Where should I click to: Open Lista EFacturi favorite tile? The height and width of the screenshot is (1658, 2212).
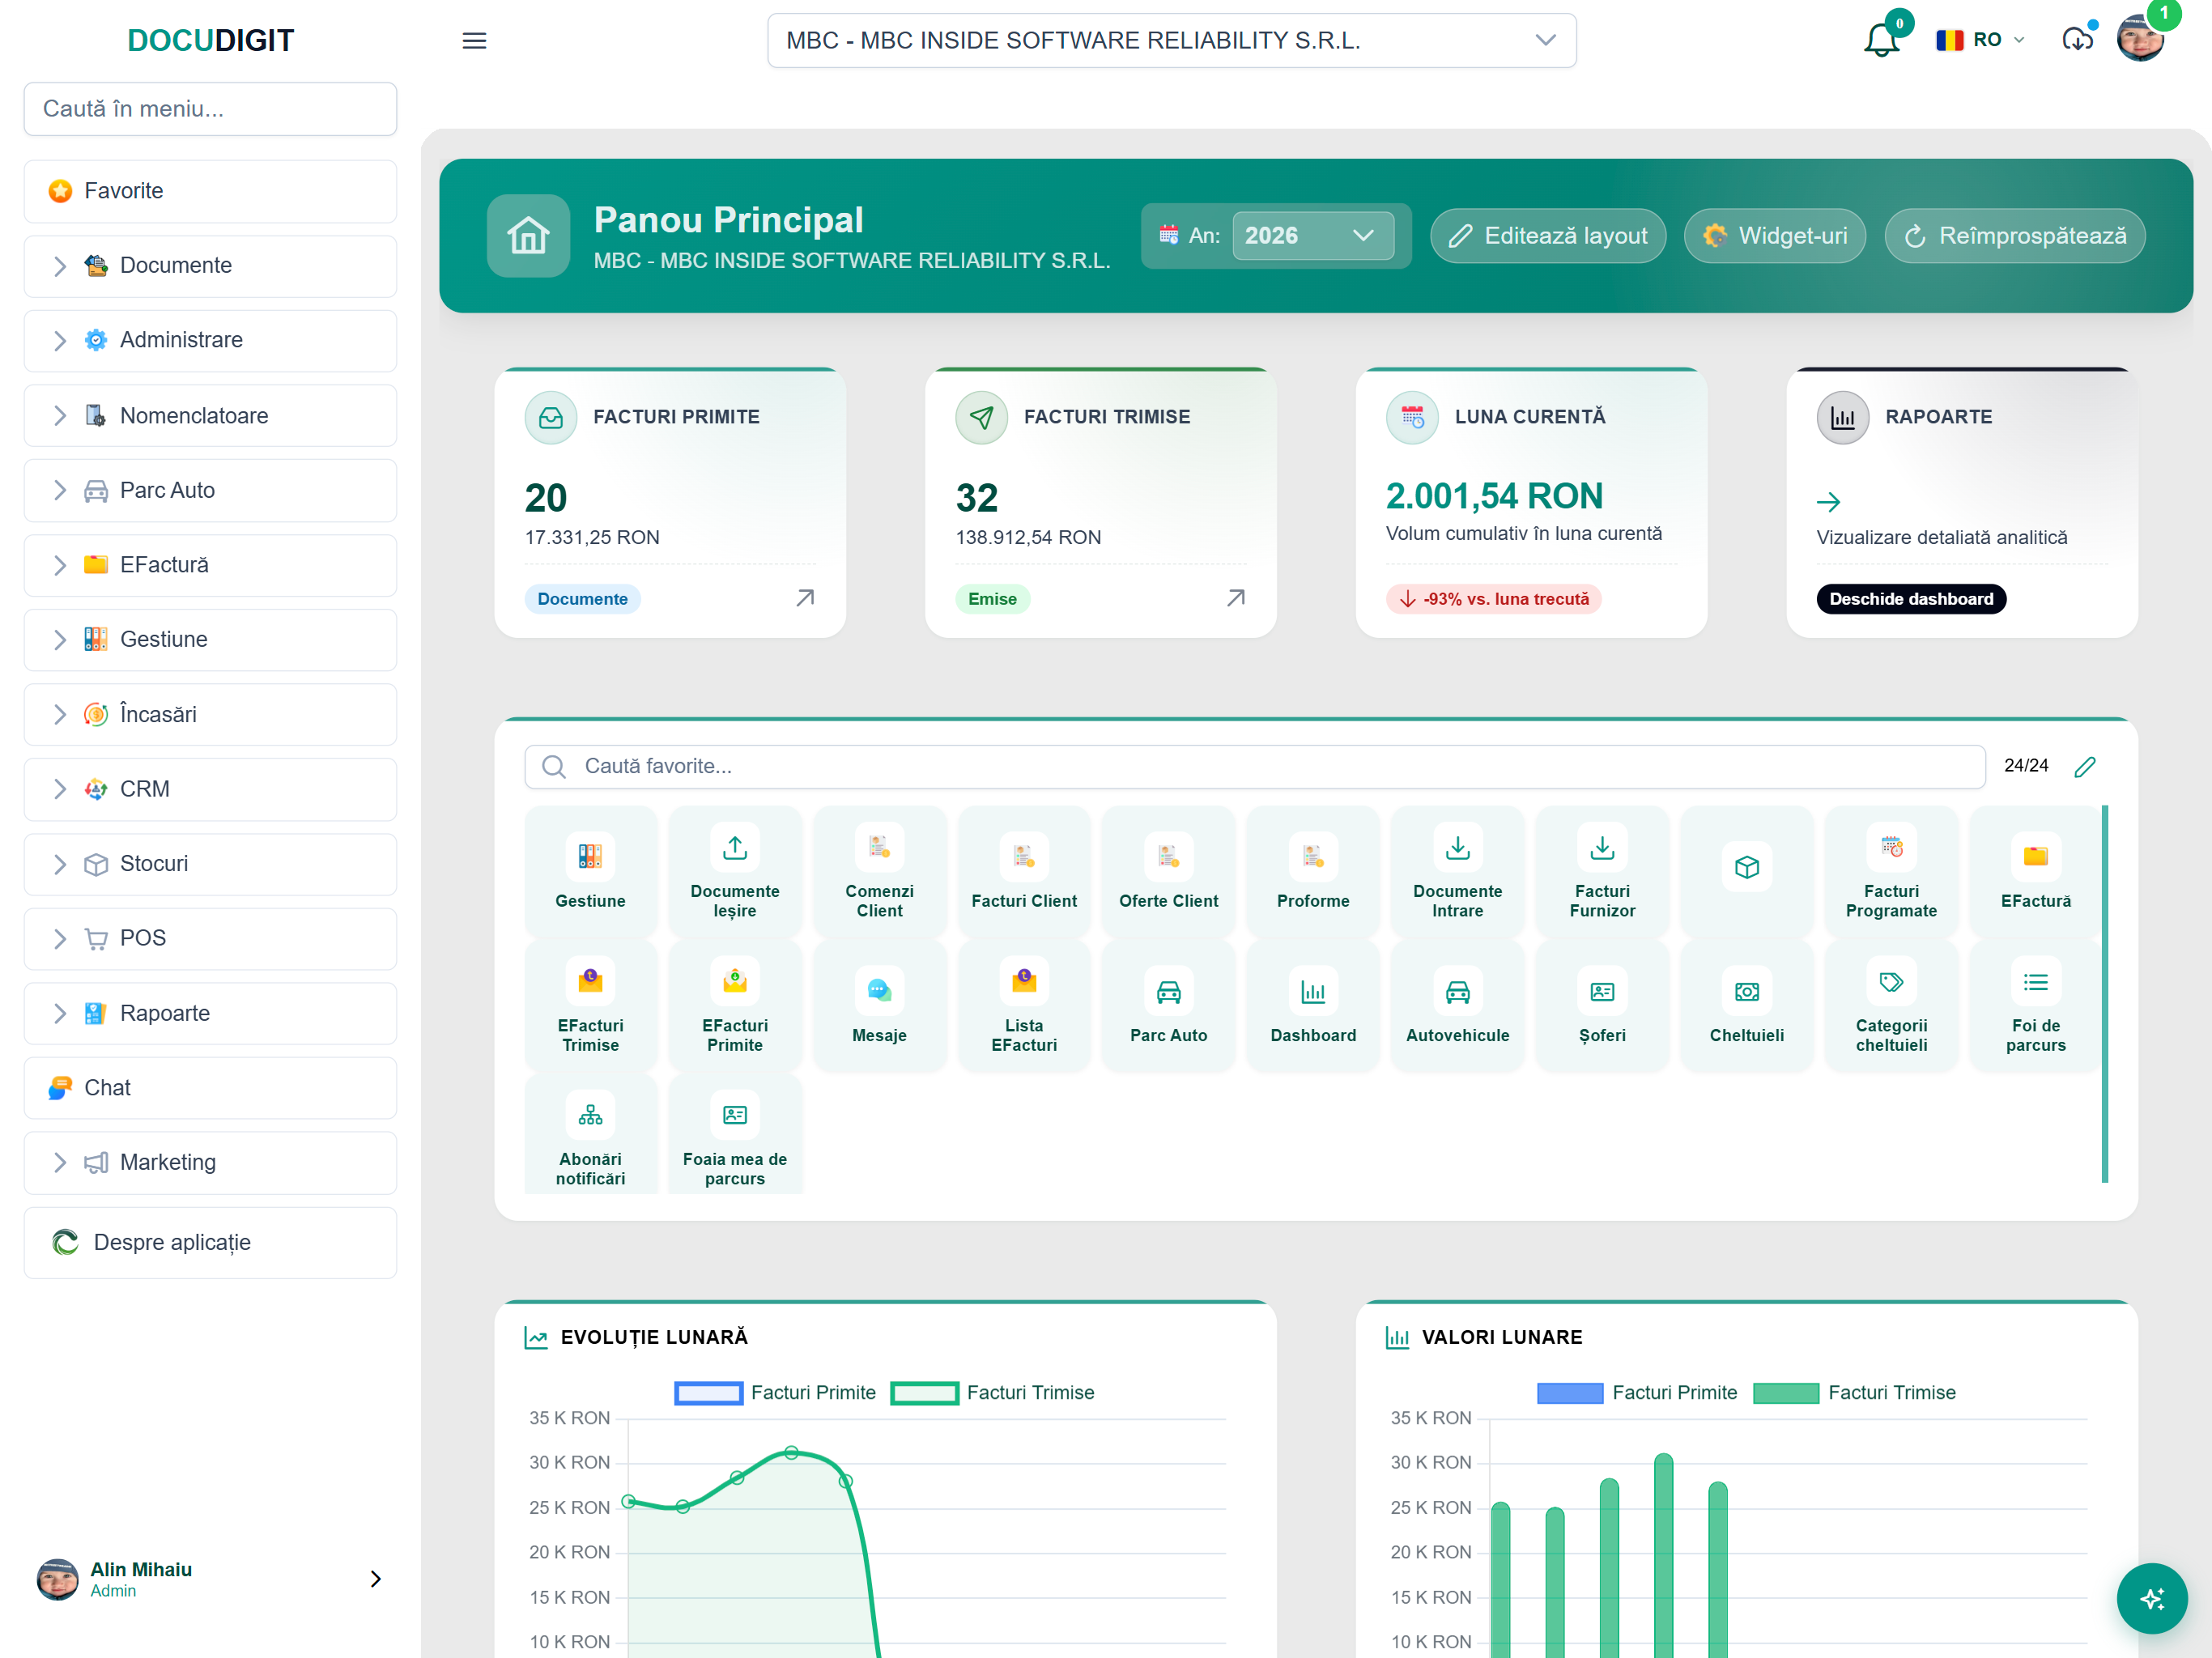1024,1005
